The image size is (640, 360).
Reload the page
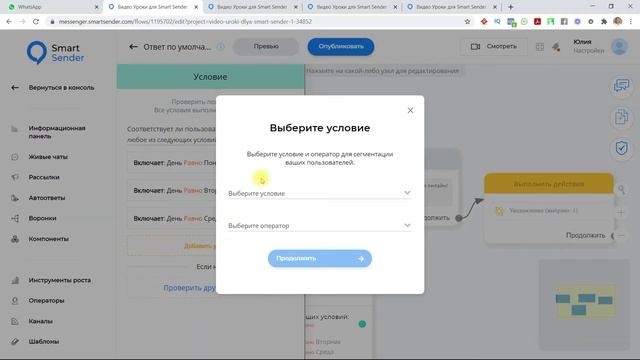(36, 22)
